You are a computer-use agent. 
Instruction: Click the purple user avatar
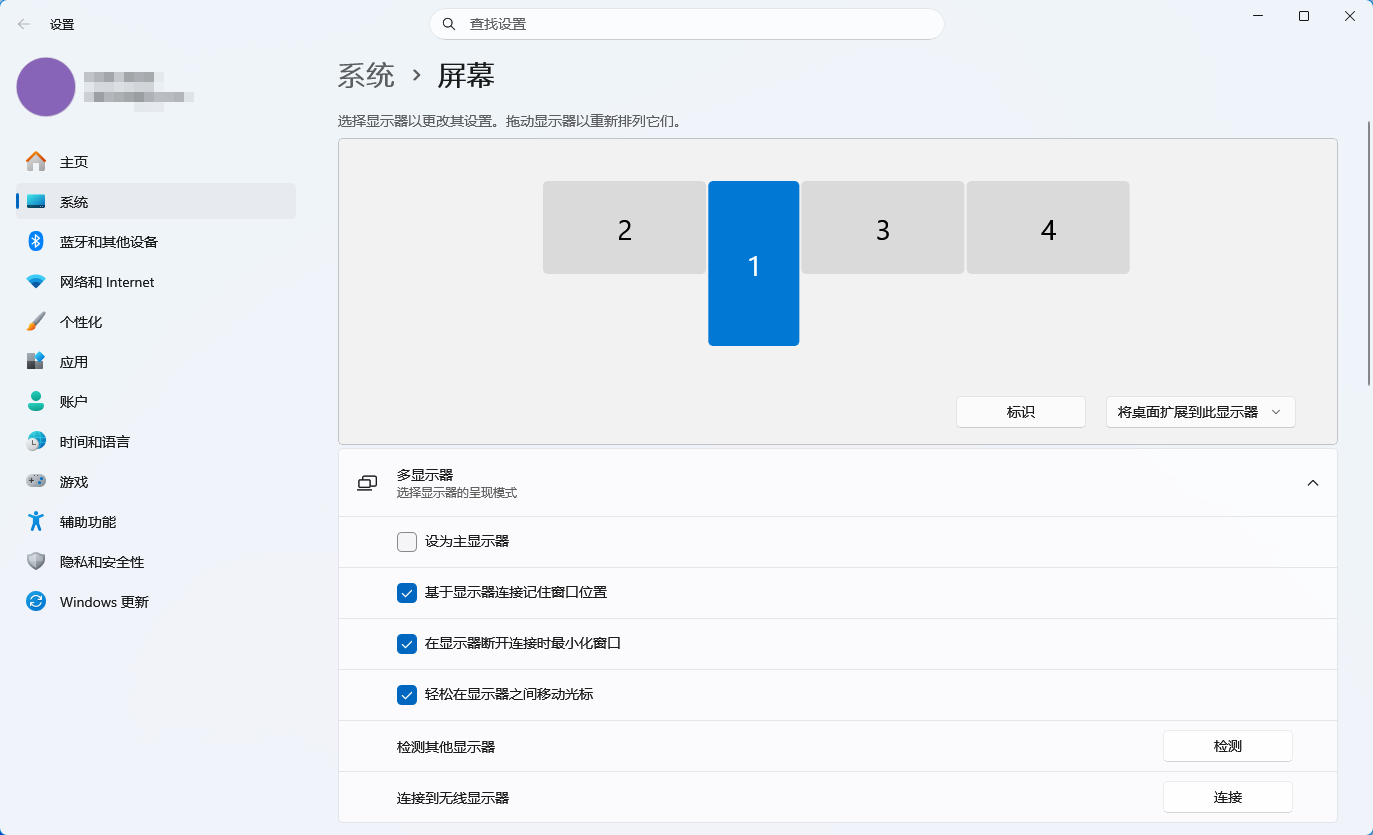(x=46, y=87)
